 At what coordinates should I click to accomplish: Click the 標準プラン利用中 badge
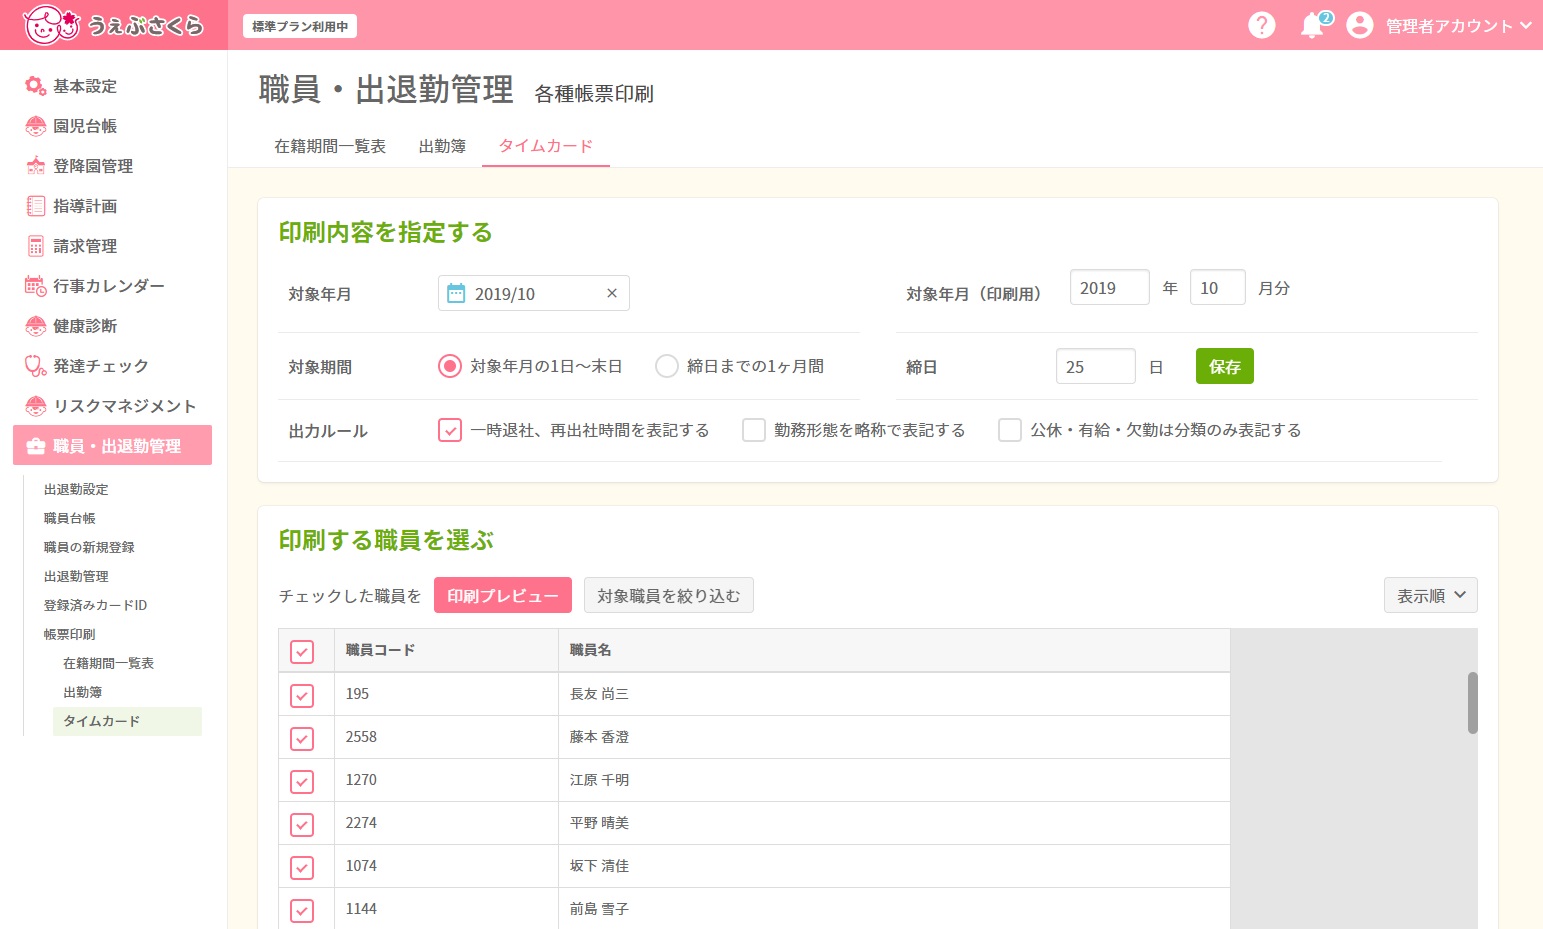point(300,26)
